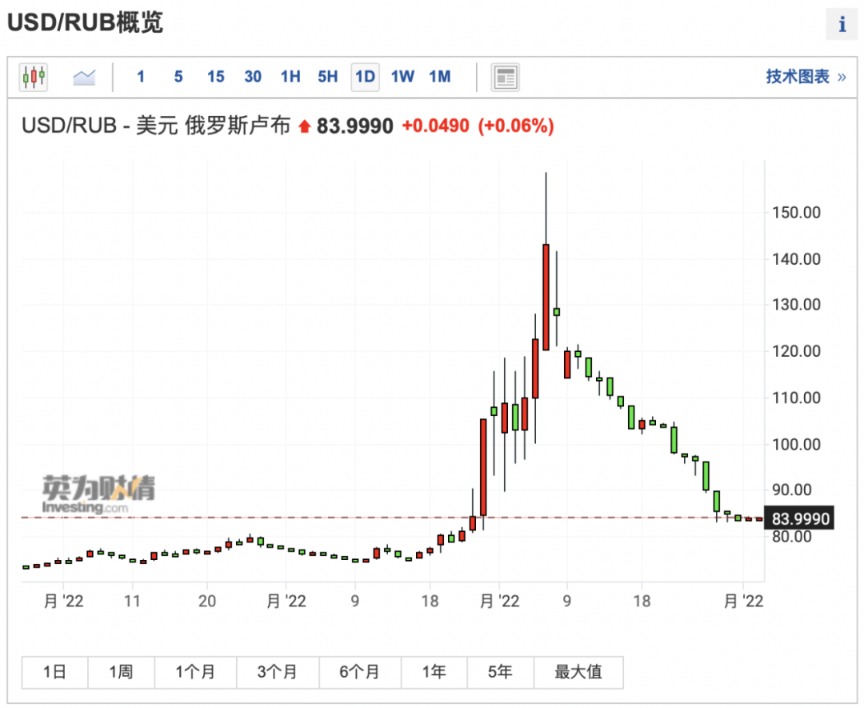
Task: Click the 最大值 max range button
Action: click(x=578, y=672)
